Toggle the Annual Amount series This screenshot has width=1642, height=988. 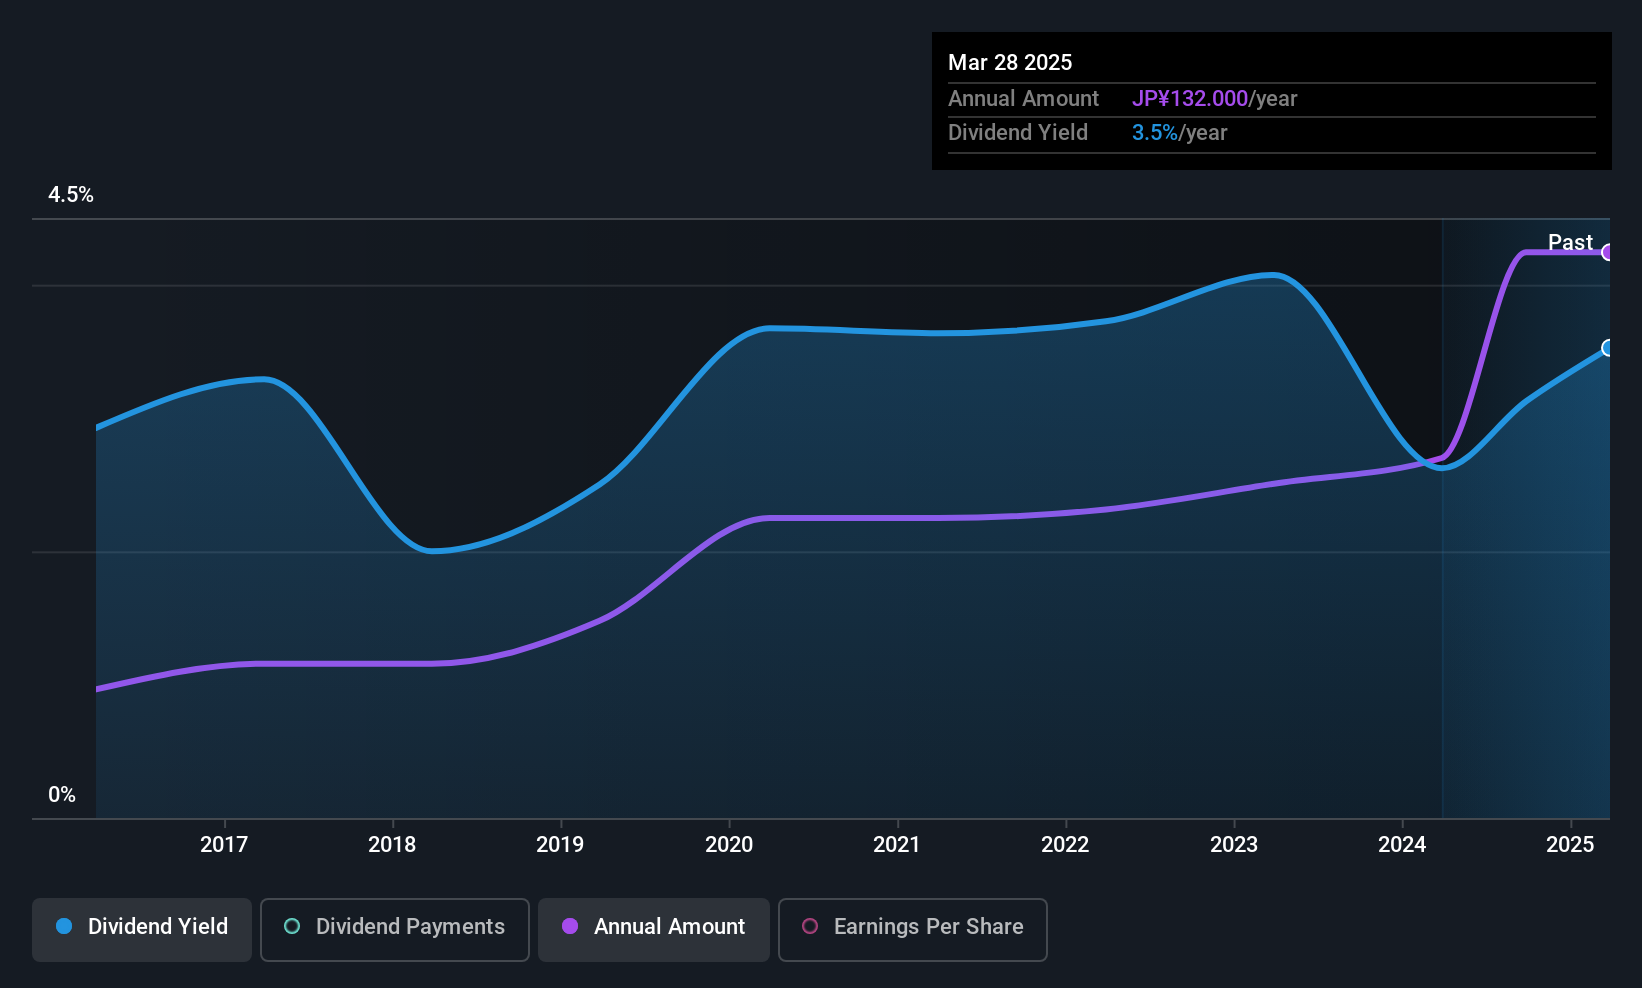pos(654,929)
